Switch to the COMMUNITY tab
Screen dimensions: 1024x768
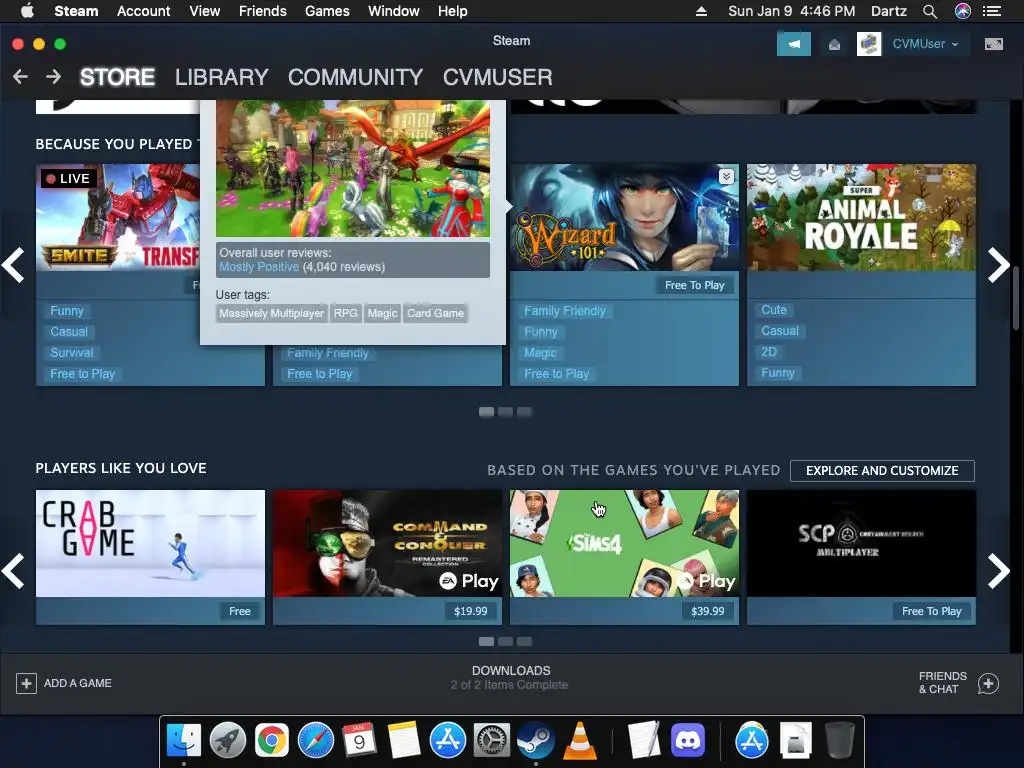pyautogui.click(x=355, y=77)
